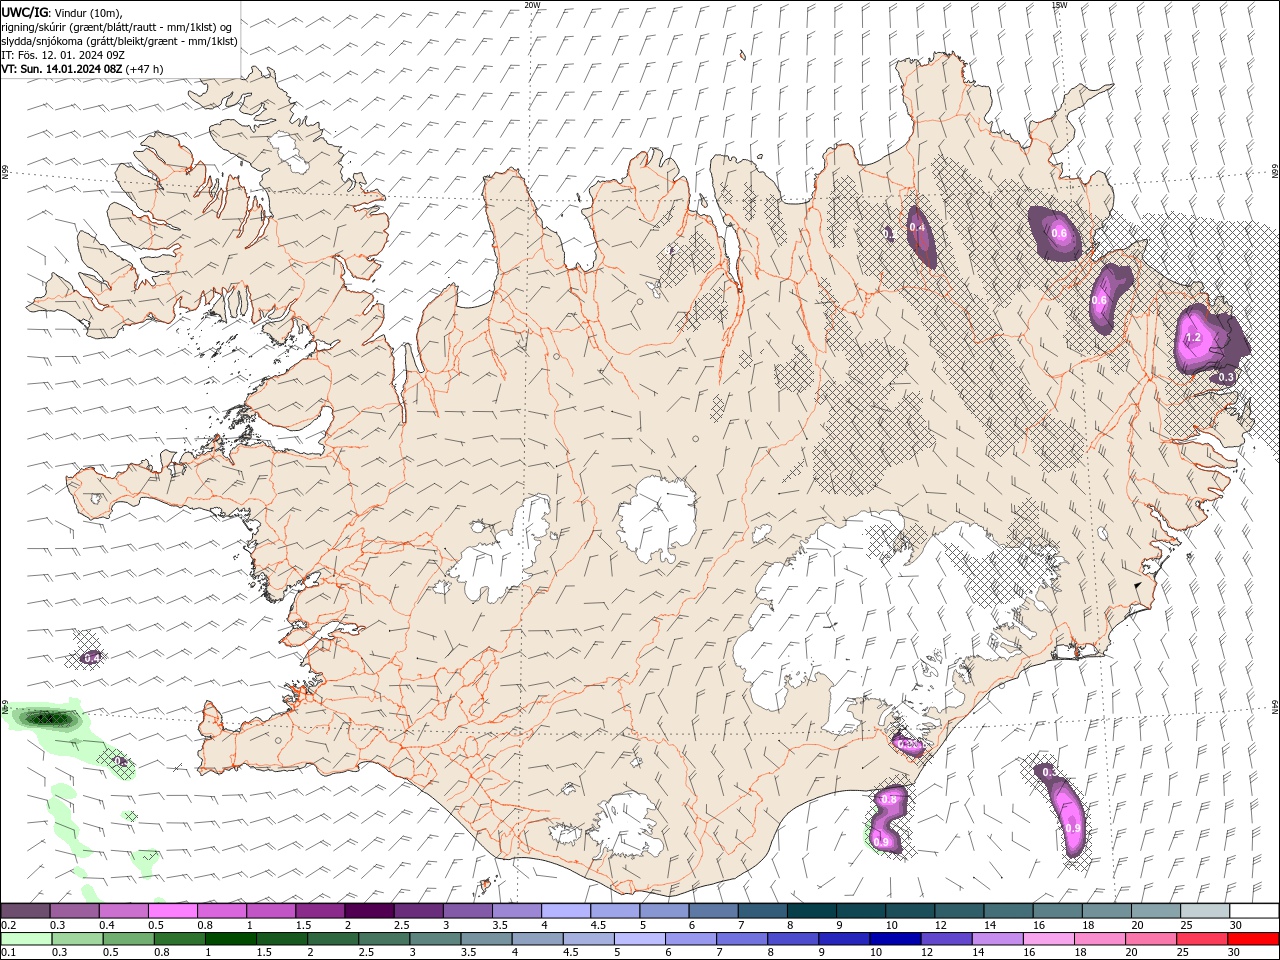Click the bright pink swatch in upper legend

point(173,911)
